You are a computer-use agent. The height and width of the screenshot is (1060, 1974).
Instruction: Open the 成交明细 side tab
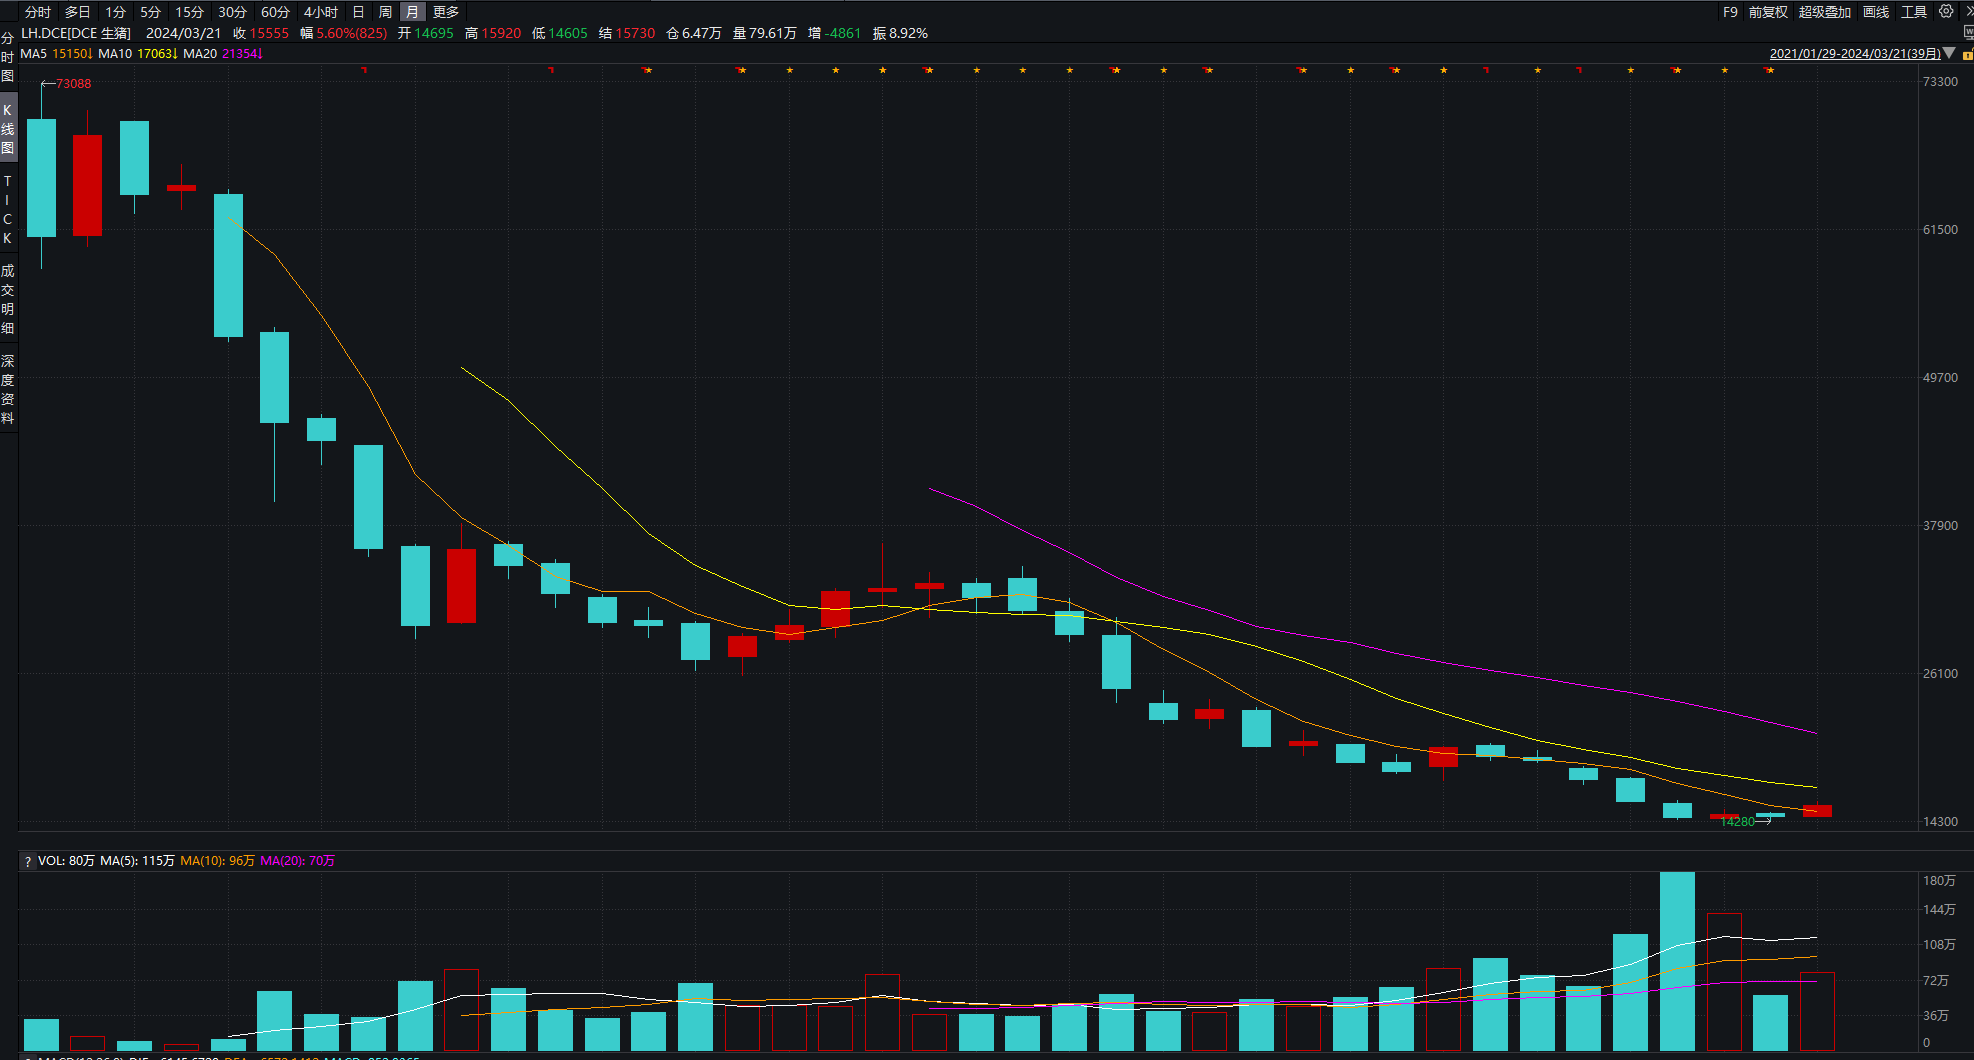[8, 299]
